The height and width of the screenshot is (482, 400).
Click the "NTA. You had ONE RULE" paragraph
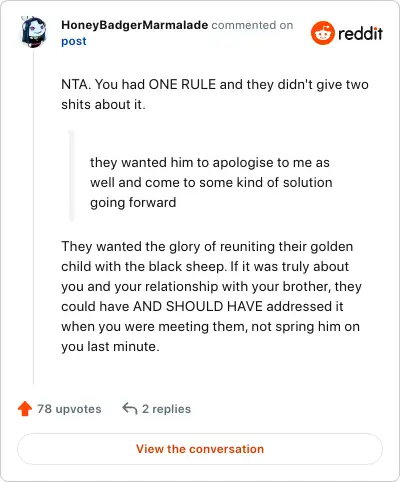tap(215, 94)
